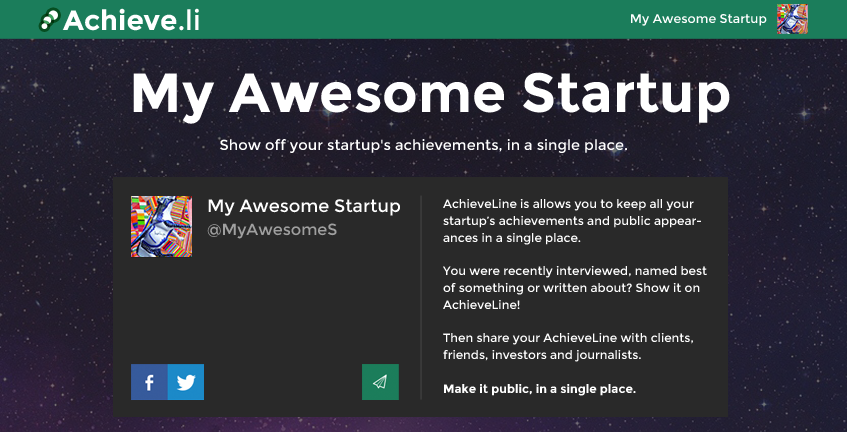The height and width of the screenshot is (432, 847).
Task: Click the green paper plane send icon
Action: [380, 382]
